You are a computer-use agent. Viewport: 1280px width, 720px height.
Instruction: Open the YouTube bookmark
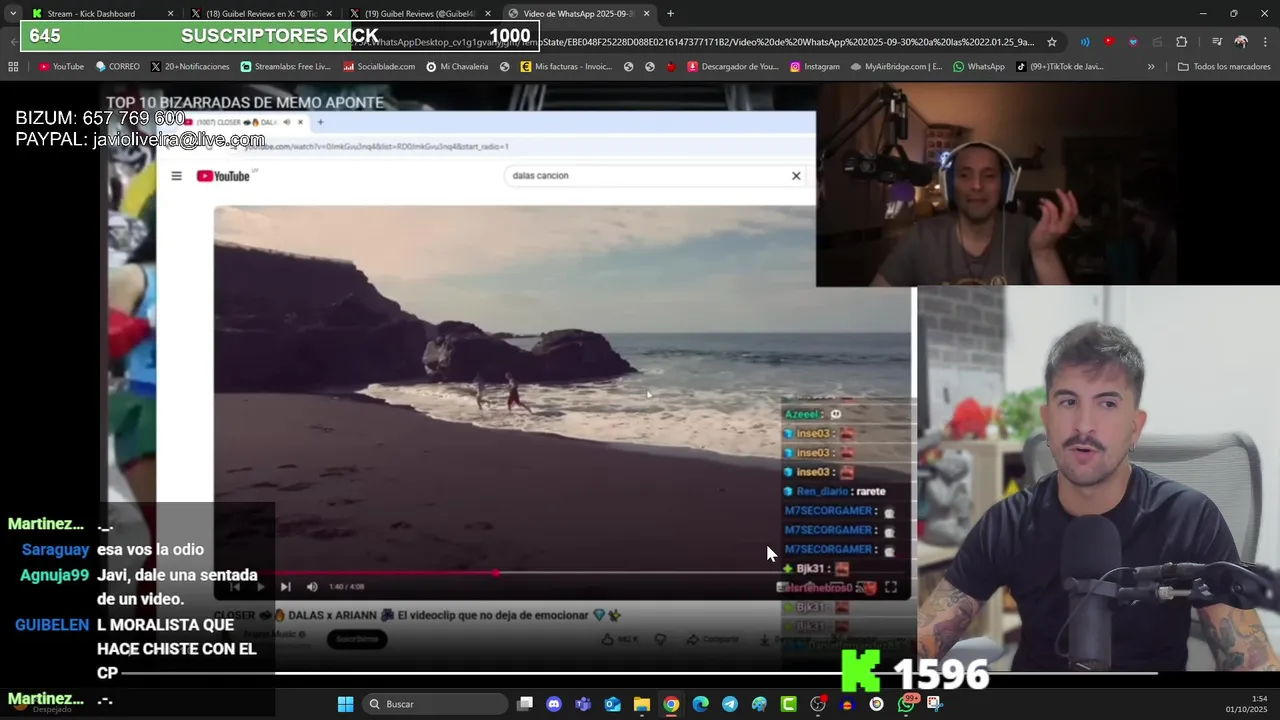61,67
